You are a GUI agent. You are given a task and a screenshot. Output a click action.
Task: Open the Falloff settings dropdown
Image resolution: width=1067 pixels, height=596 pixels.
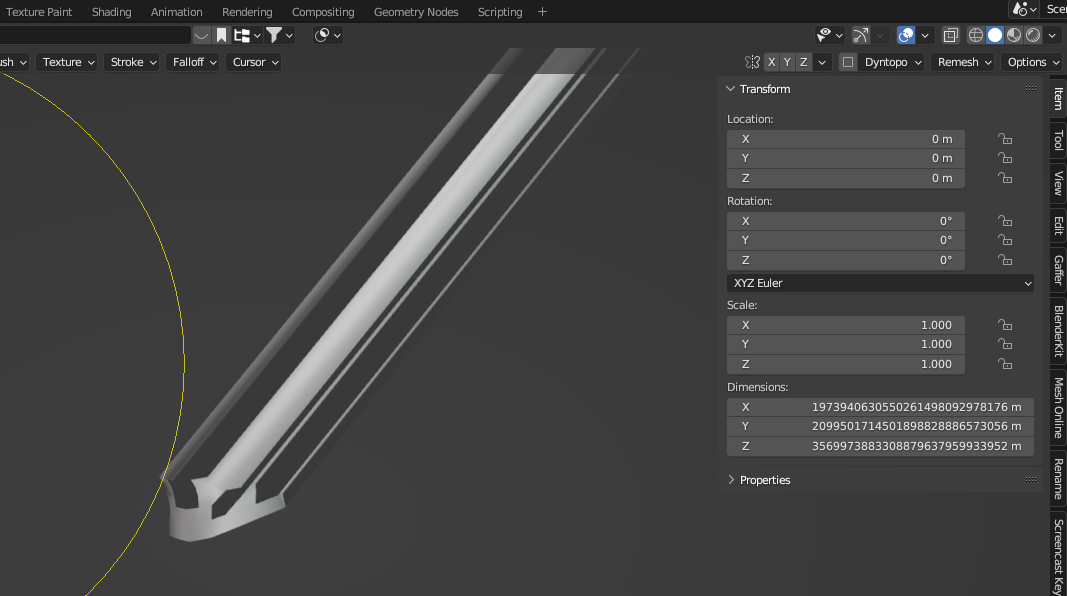coord(193,62)
